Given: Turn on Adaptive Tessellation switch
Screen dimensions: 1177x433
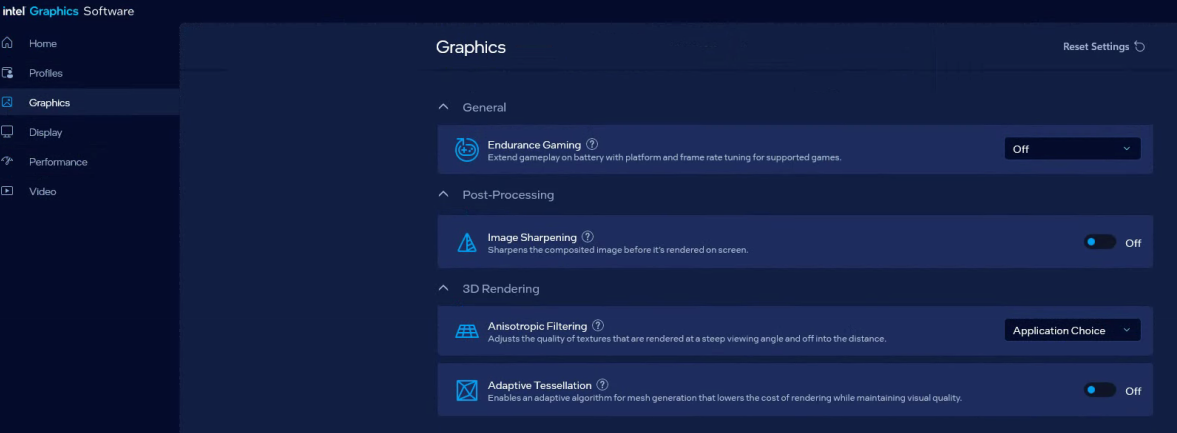Looking at the screenshot, I should coord(1099,390).
